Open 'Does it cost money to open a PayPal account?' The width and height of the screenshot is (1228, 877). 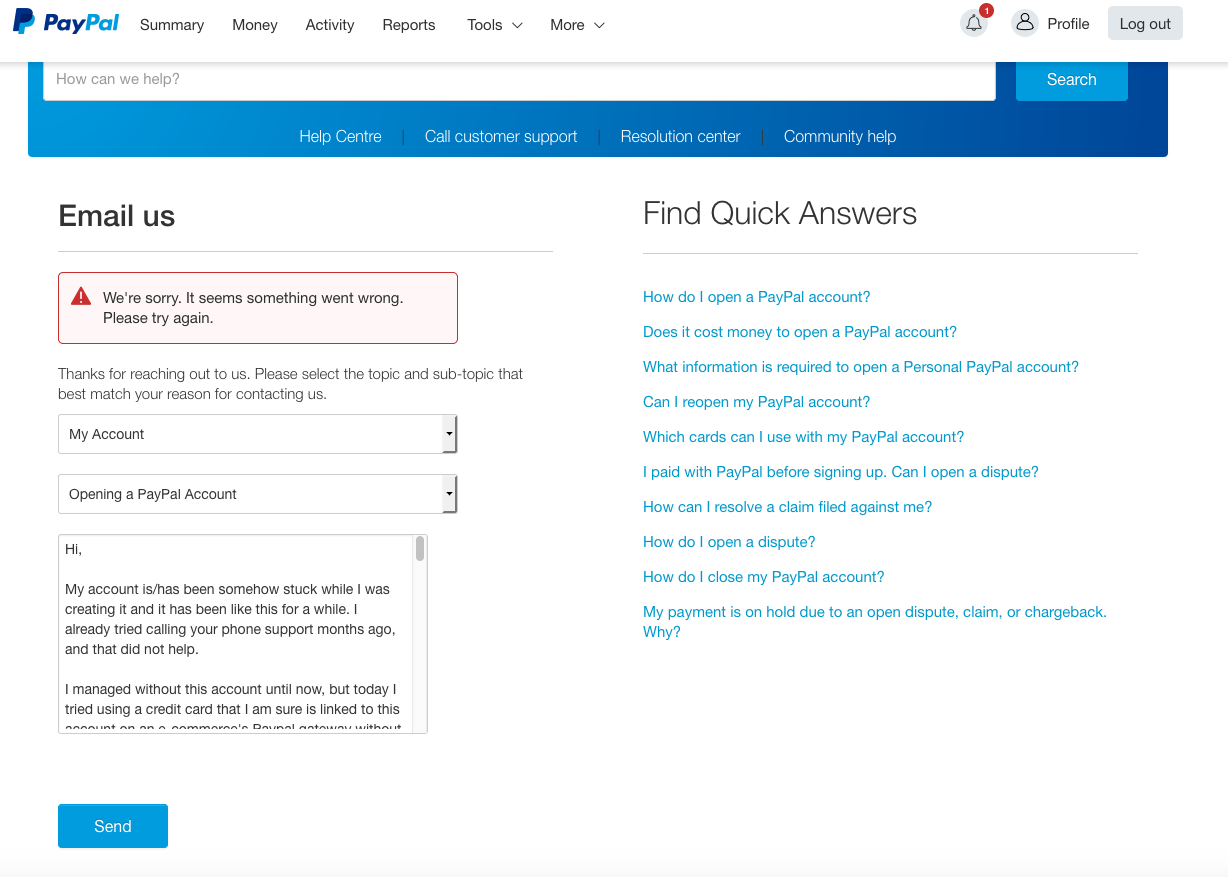tap(800, 332)
